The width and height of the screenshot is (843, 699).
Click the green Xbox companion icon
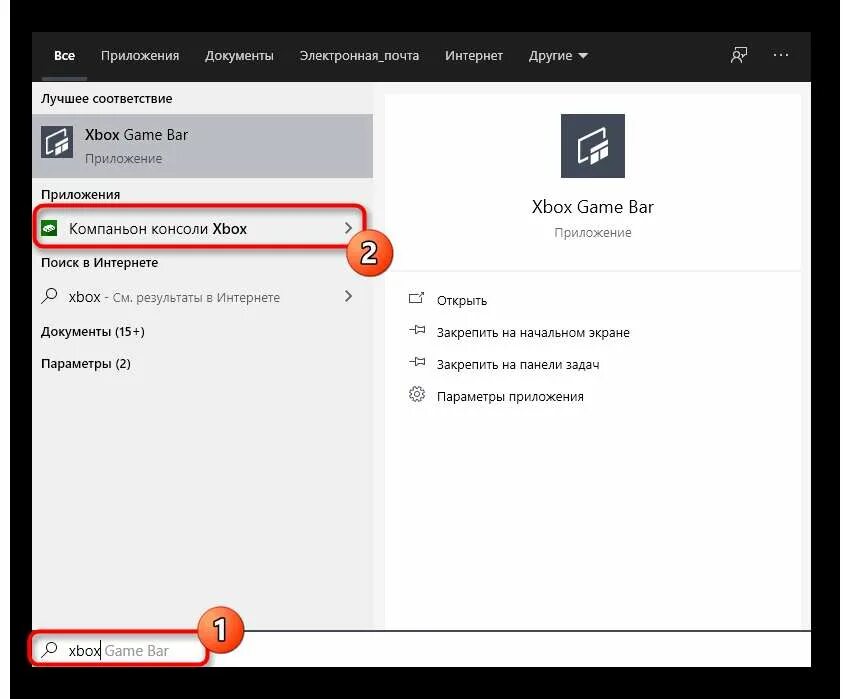[49, 228]
